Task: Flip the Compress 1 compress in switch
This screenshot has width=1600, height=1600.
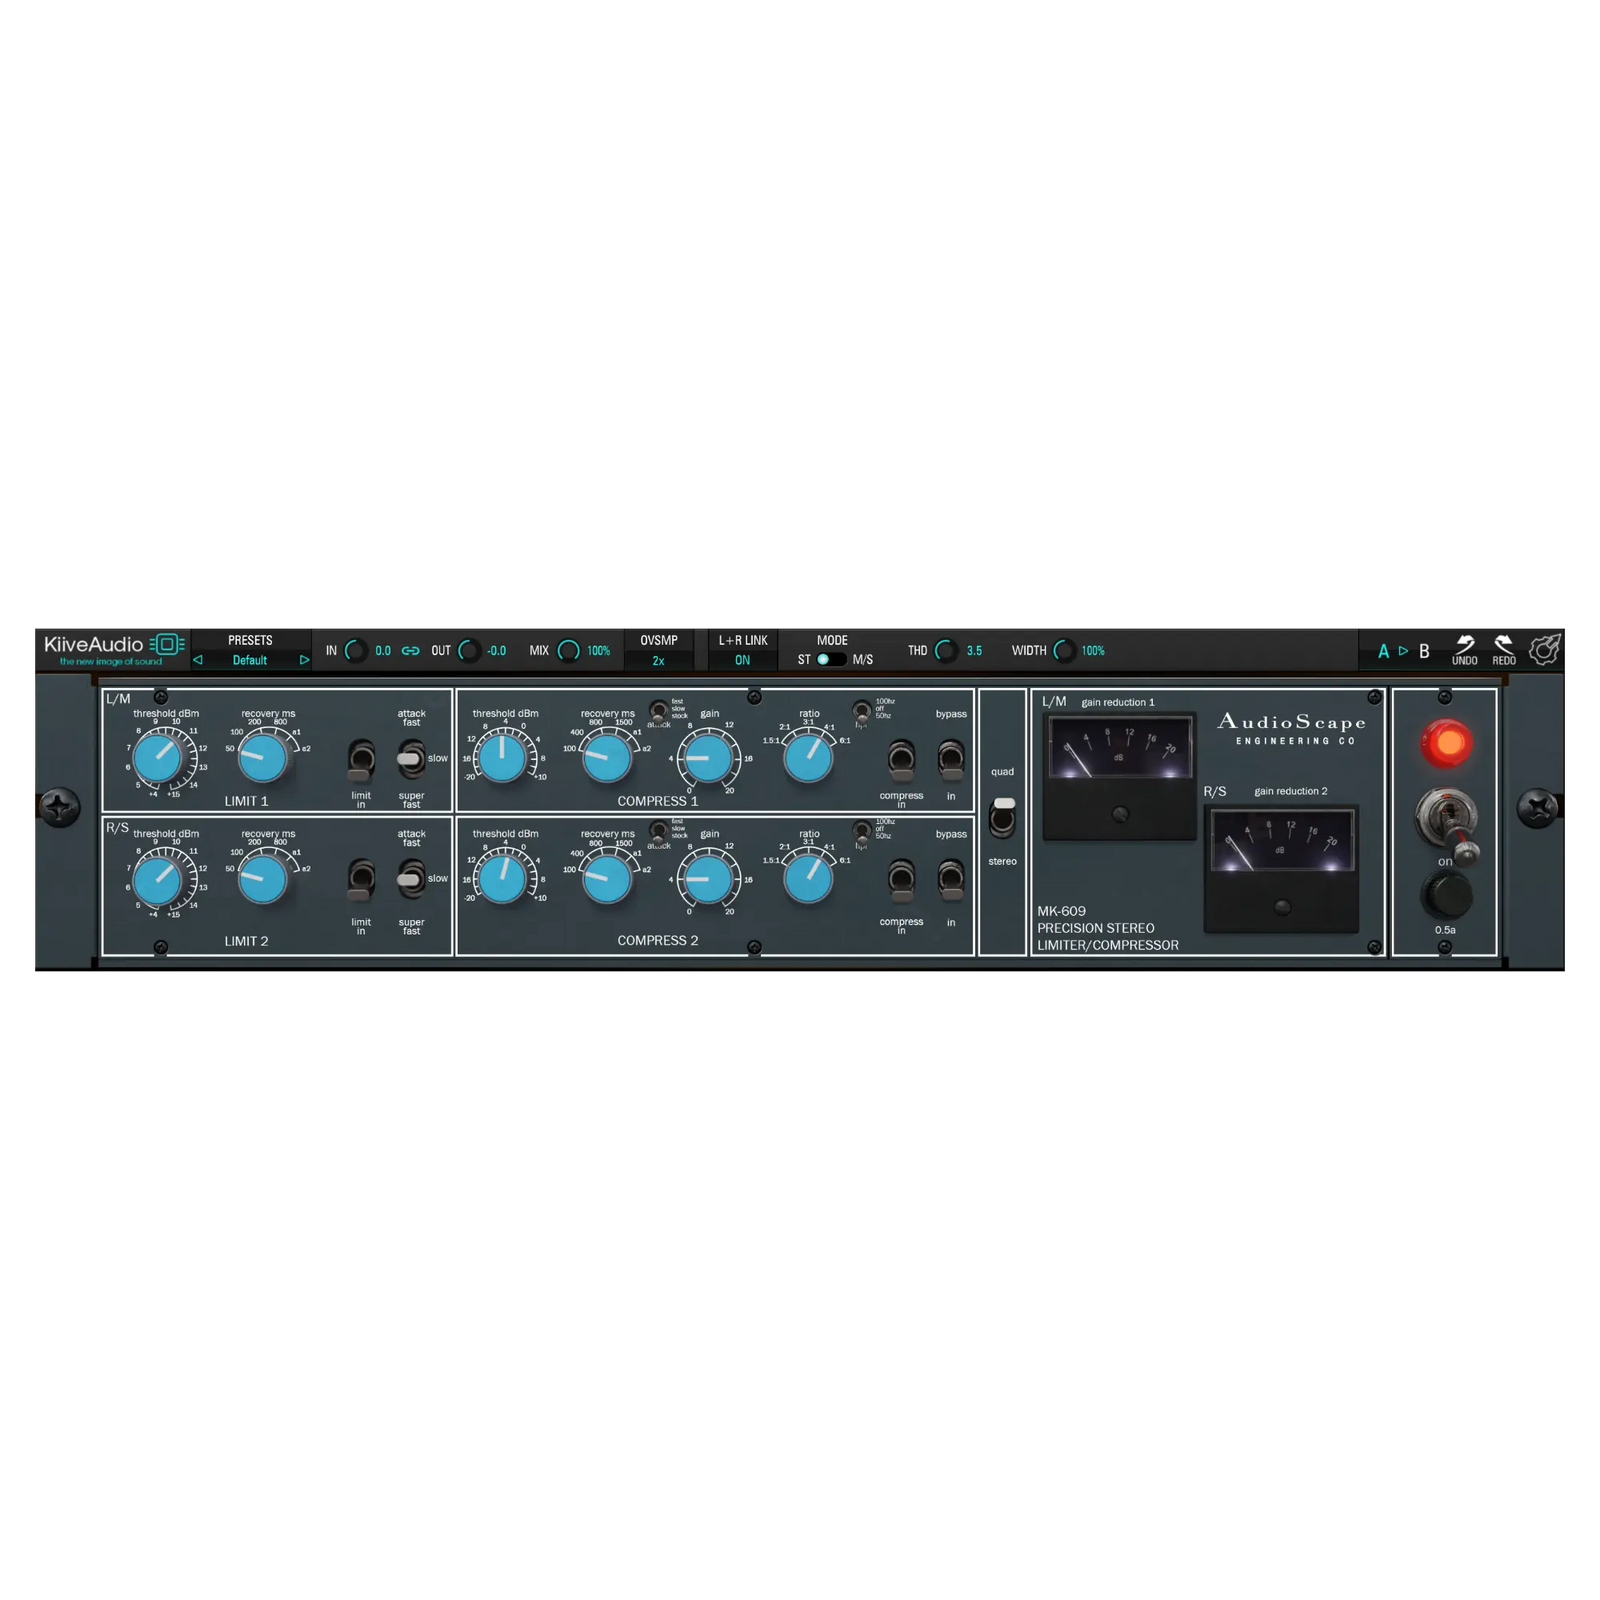Action: [x=901, y=761]
